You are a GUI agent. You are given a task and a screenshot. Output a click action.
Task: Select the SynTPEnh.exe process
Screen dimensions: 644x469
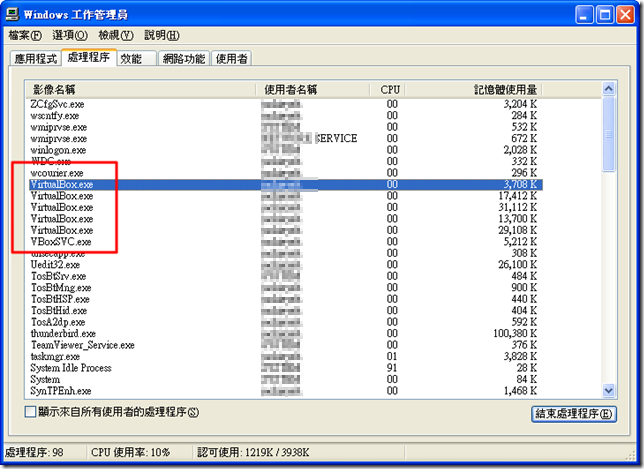tap(284, 391)
